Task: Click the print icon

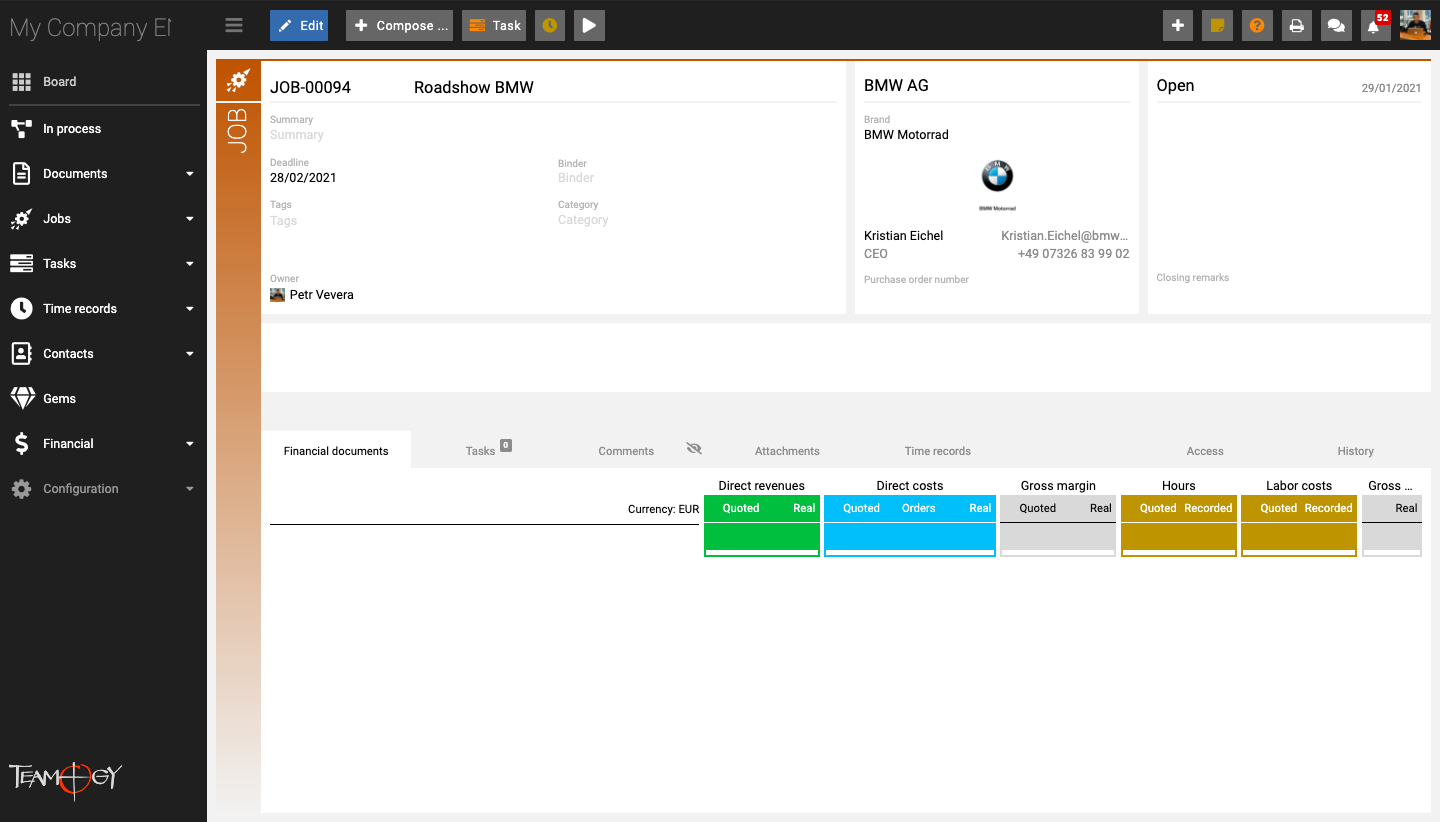Action: click(1296, 26)
